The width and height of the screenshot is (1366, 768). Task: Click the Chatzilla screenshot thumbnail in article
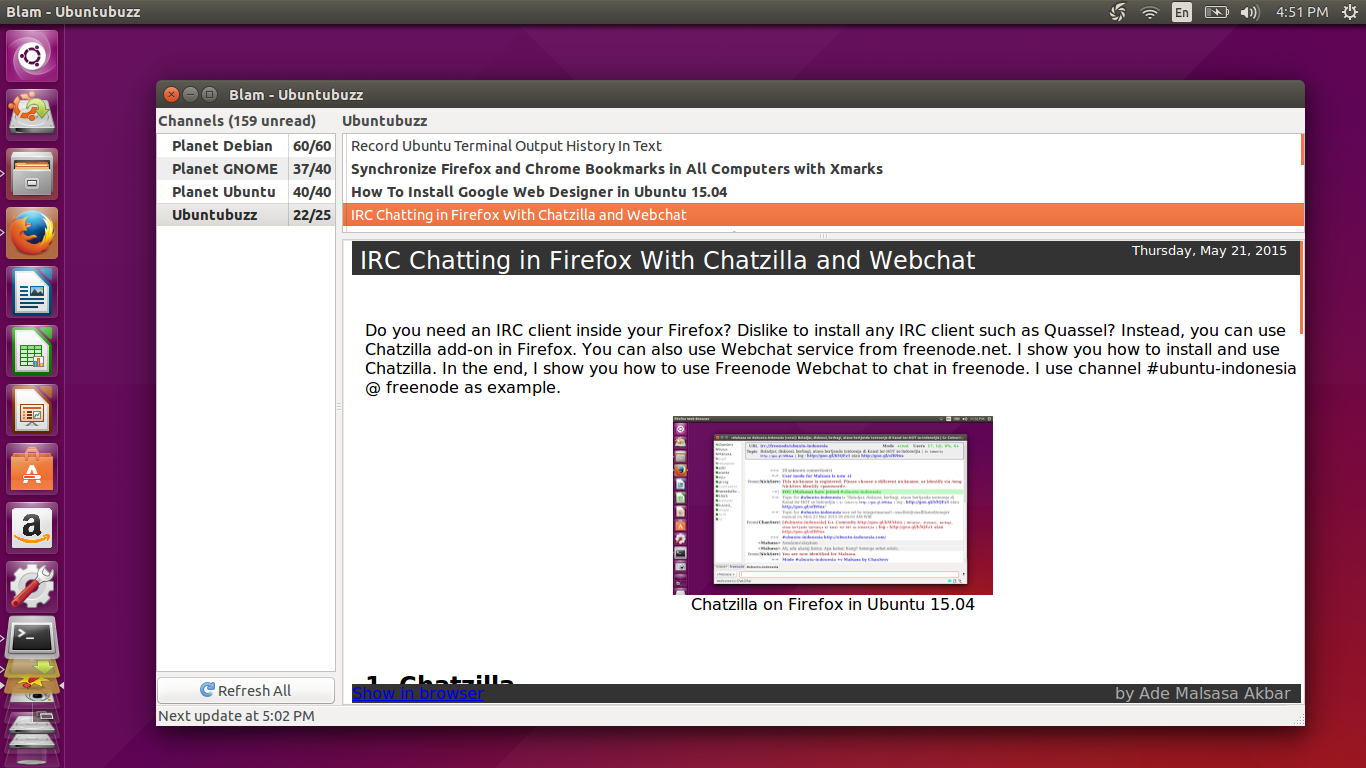coord(832,505)
